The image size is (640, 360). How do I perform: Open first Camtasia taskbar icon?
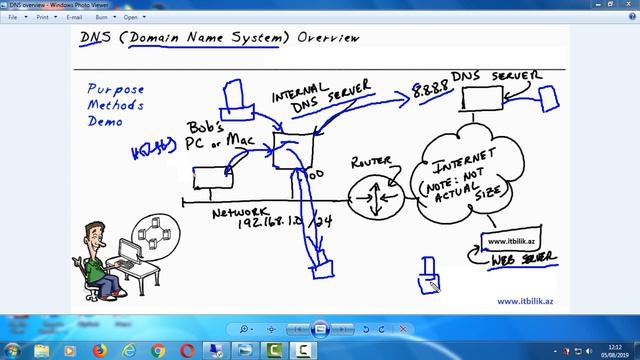pos(274,351)
